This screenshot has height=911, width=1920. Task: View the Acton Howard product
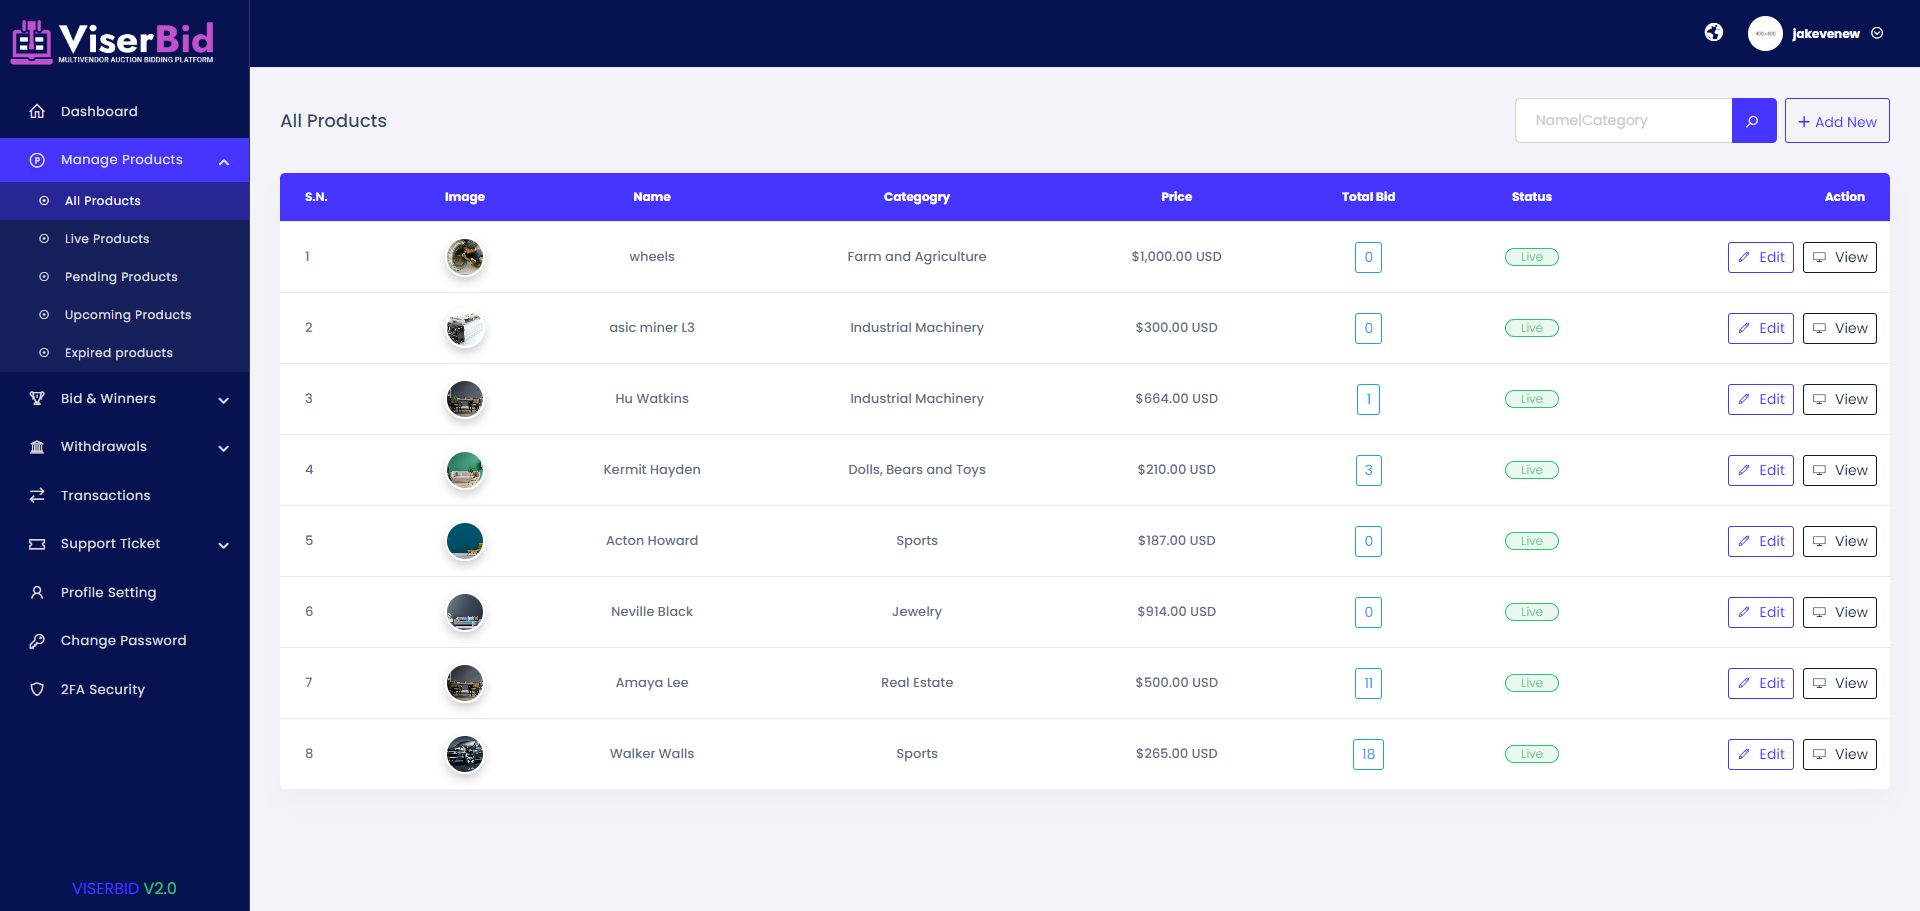coord(1840,541)
